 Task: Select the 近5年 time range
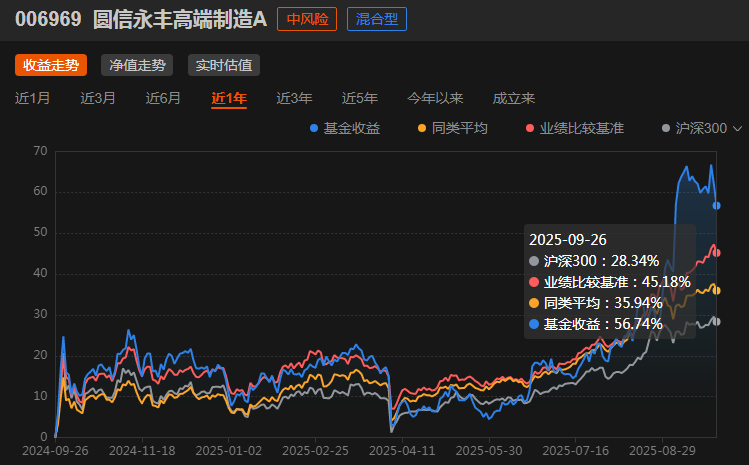click(360, 98)
